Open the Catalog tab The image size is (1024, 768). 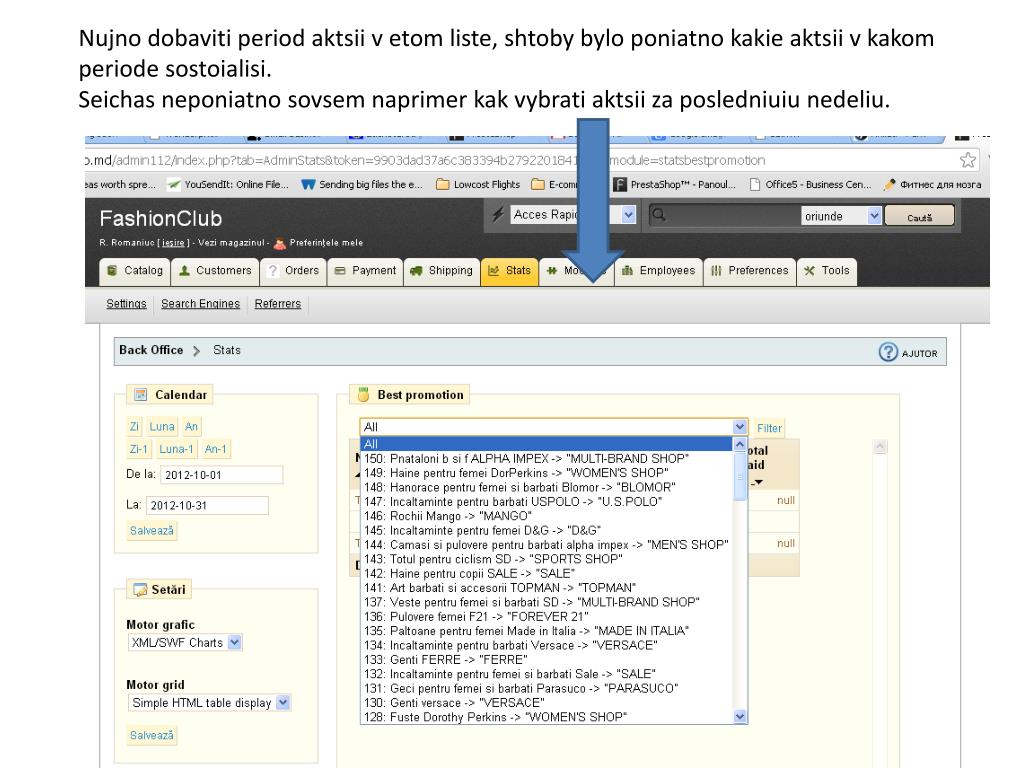135,271
